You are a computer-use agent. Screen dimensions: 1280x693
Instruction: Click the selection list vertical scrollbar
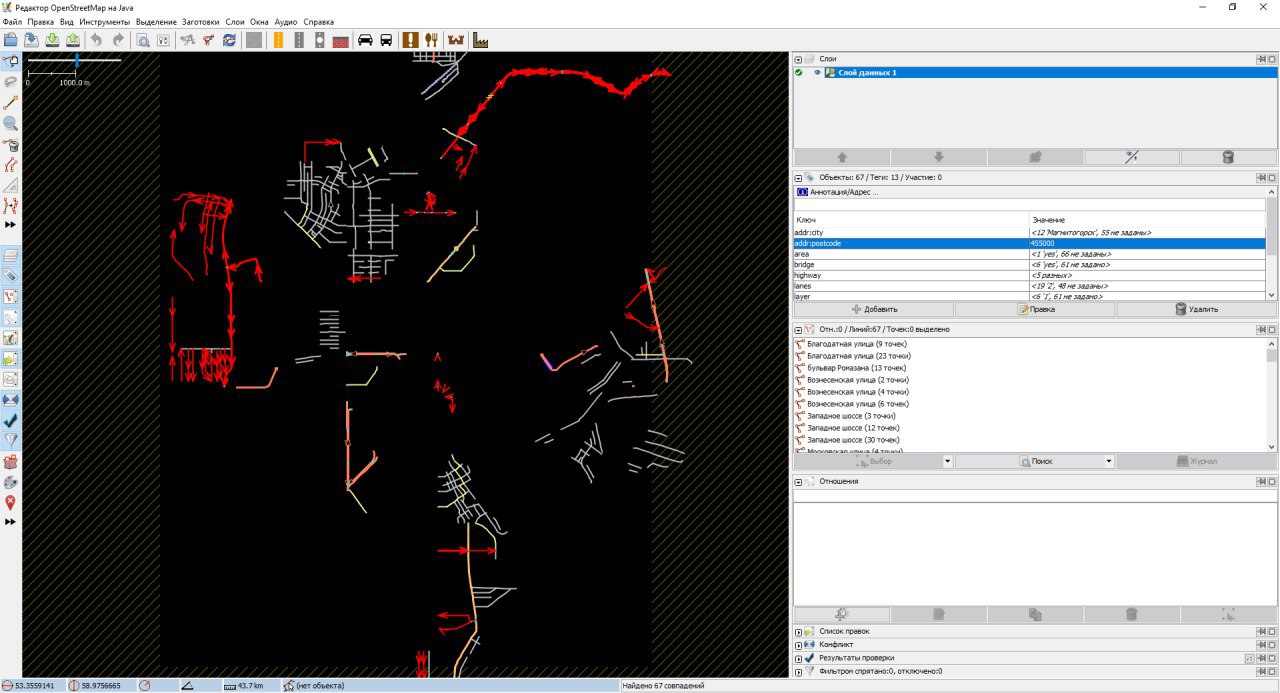[1272, 394]
